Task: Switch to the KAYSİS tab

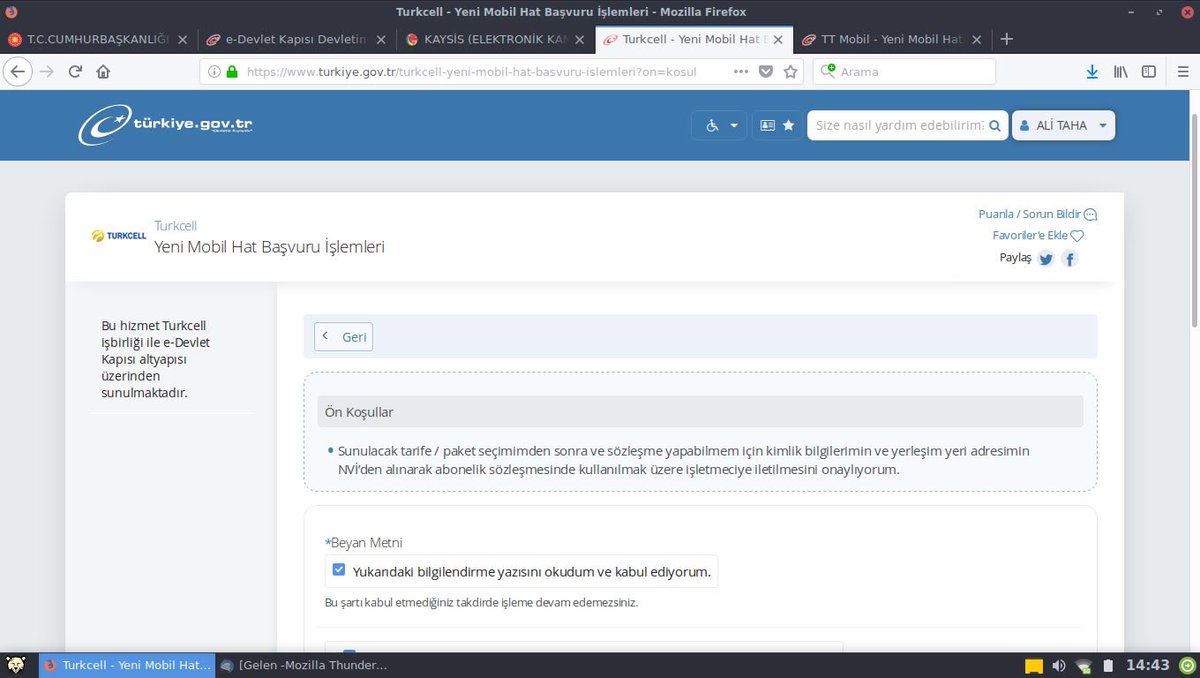Action: tap(494, 39)
